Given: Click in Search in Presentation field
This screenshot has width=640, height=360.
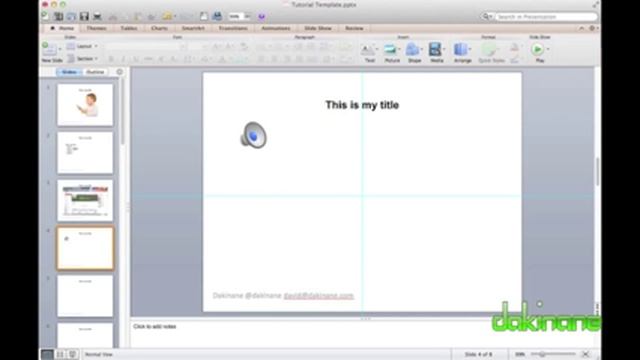Looking at the screenshot, I should [x=546, y=17].
